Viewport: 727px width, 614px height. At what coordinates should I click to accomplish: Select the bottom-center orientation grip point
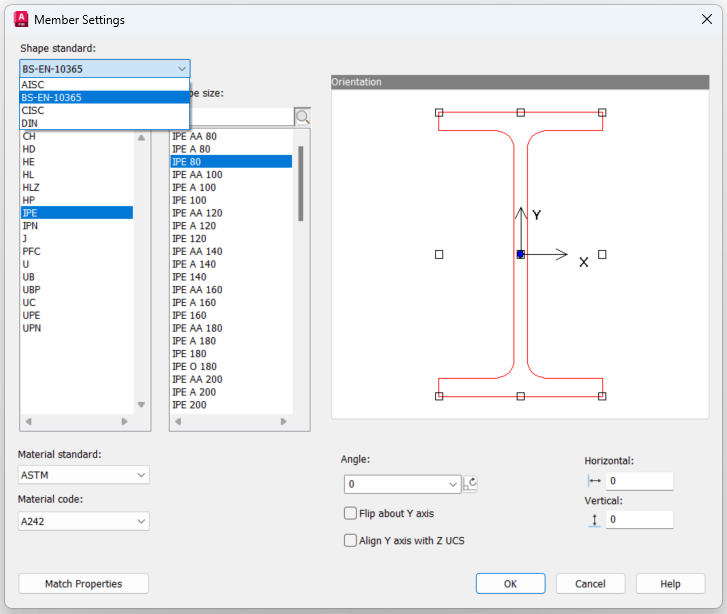520,396
